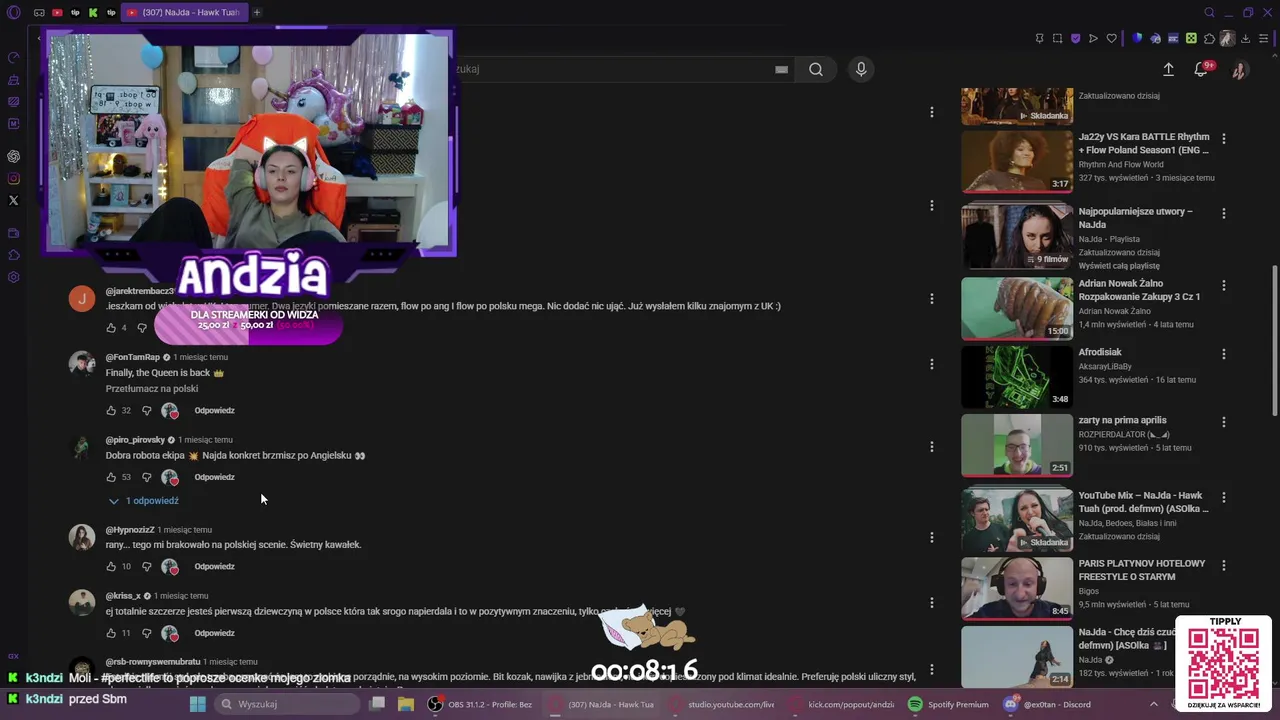
Task: Open a new browser tab
Action: tap(257, 13)
